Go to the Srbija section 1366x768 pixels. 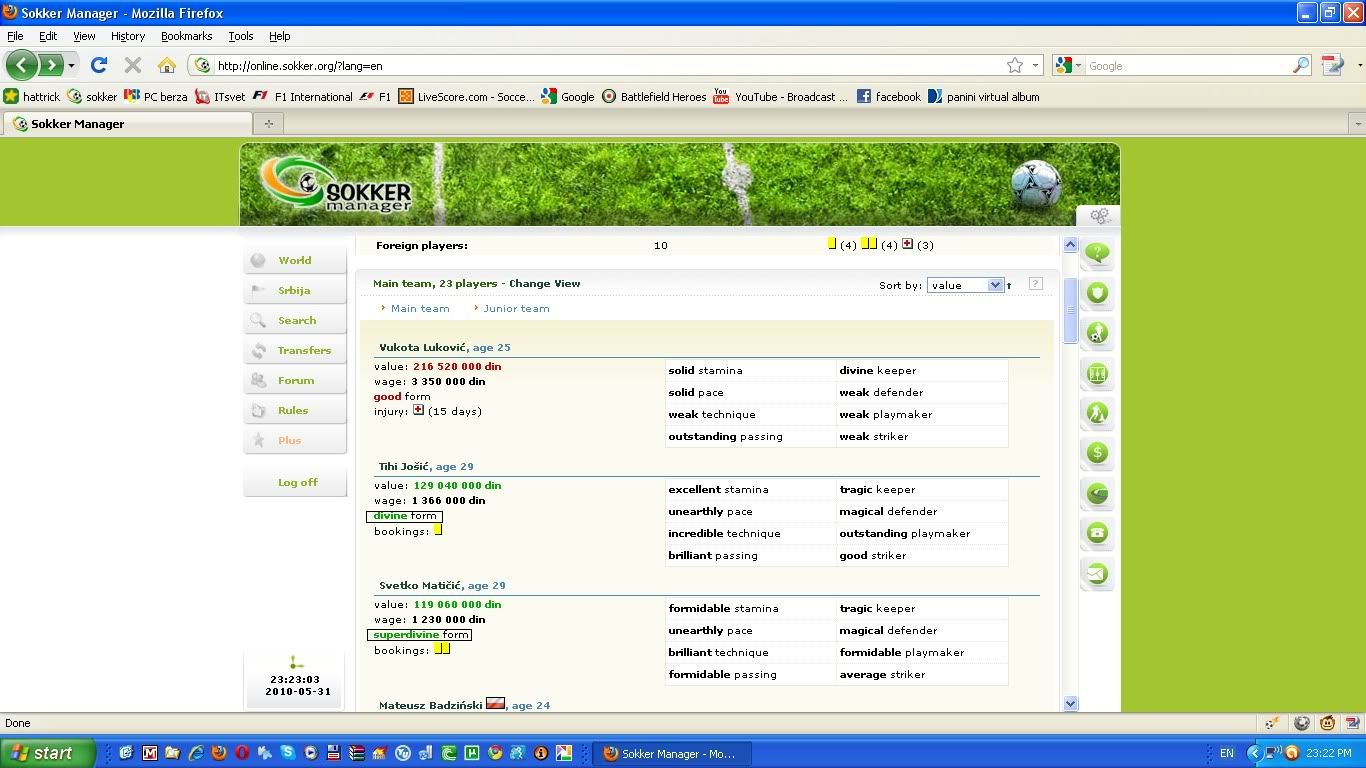tap(295, 290)
